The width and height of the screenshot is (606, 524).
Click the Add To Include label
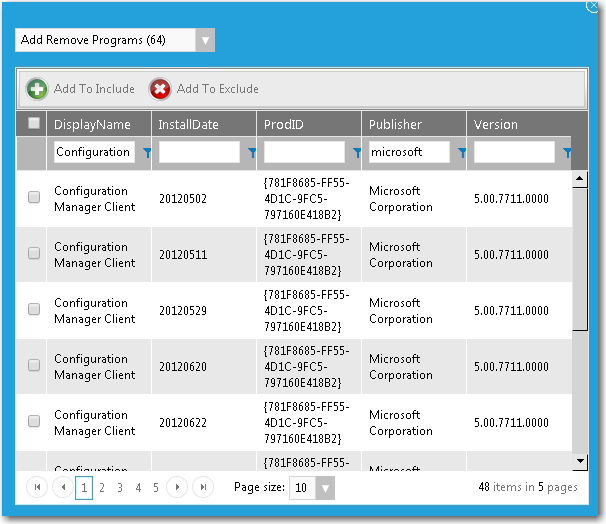coord(94,89)
